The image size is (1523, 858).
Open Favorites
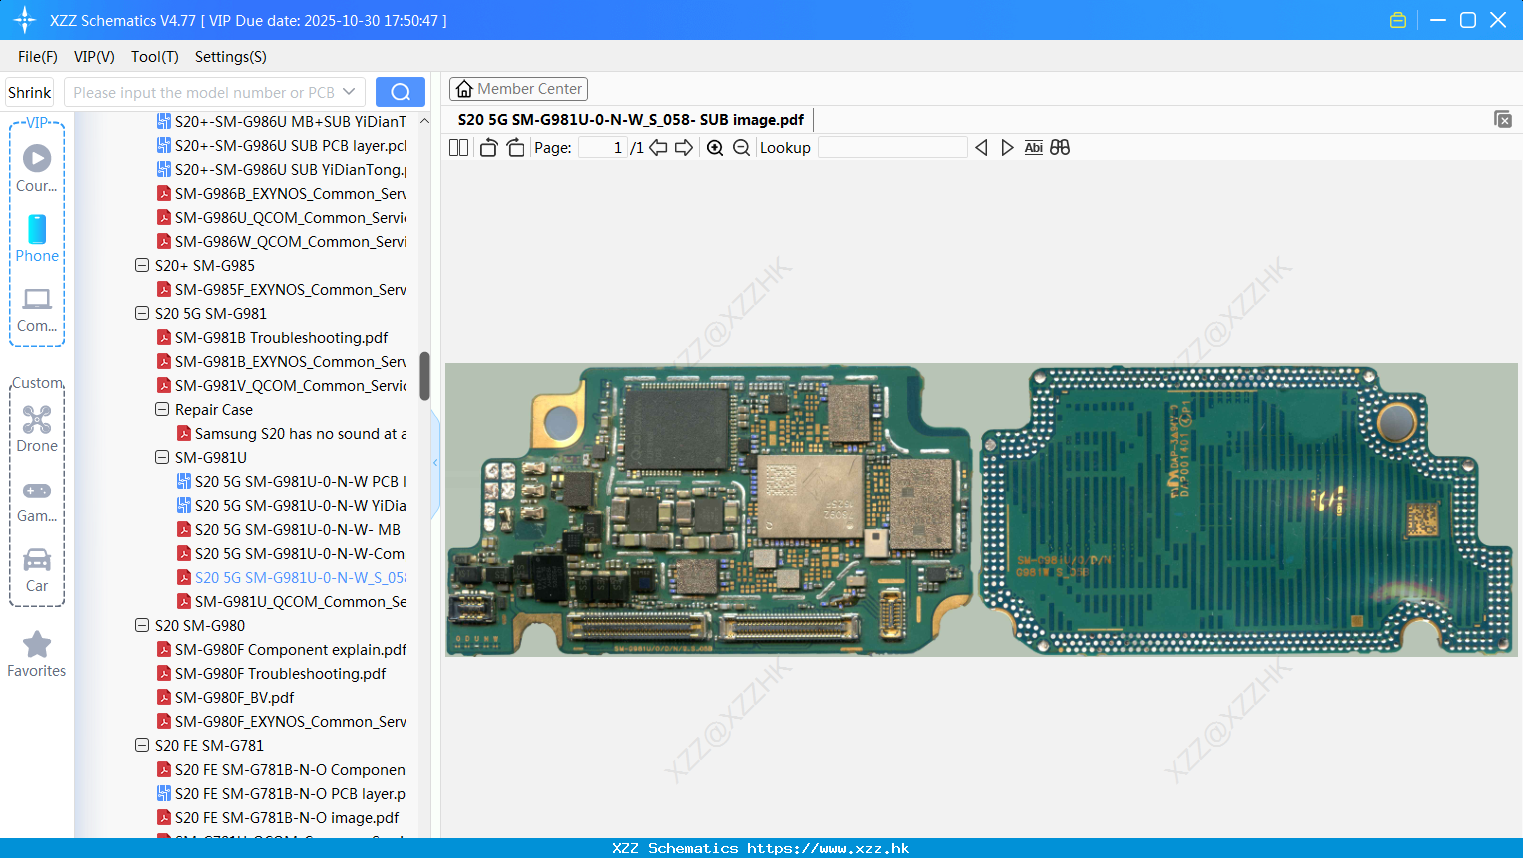(x=37, y=655)
